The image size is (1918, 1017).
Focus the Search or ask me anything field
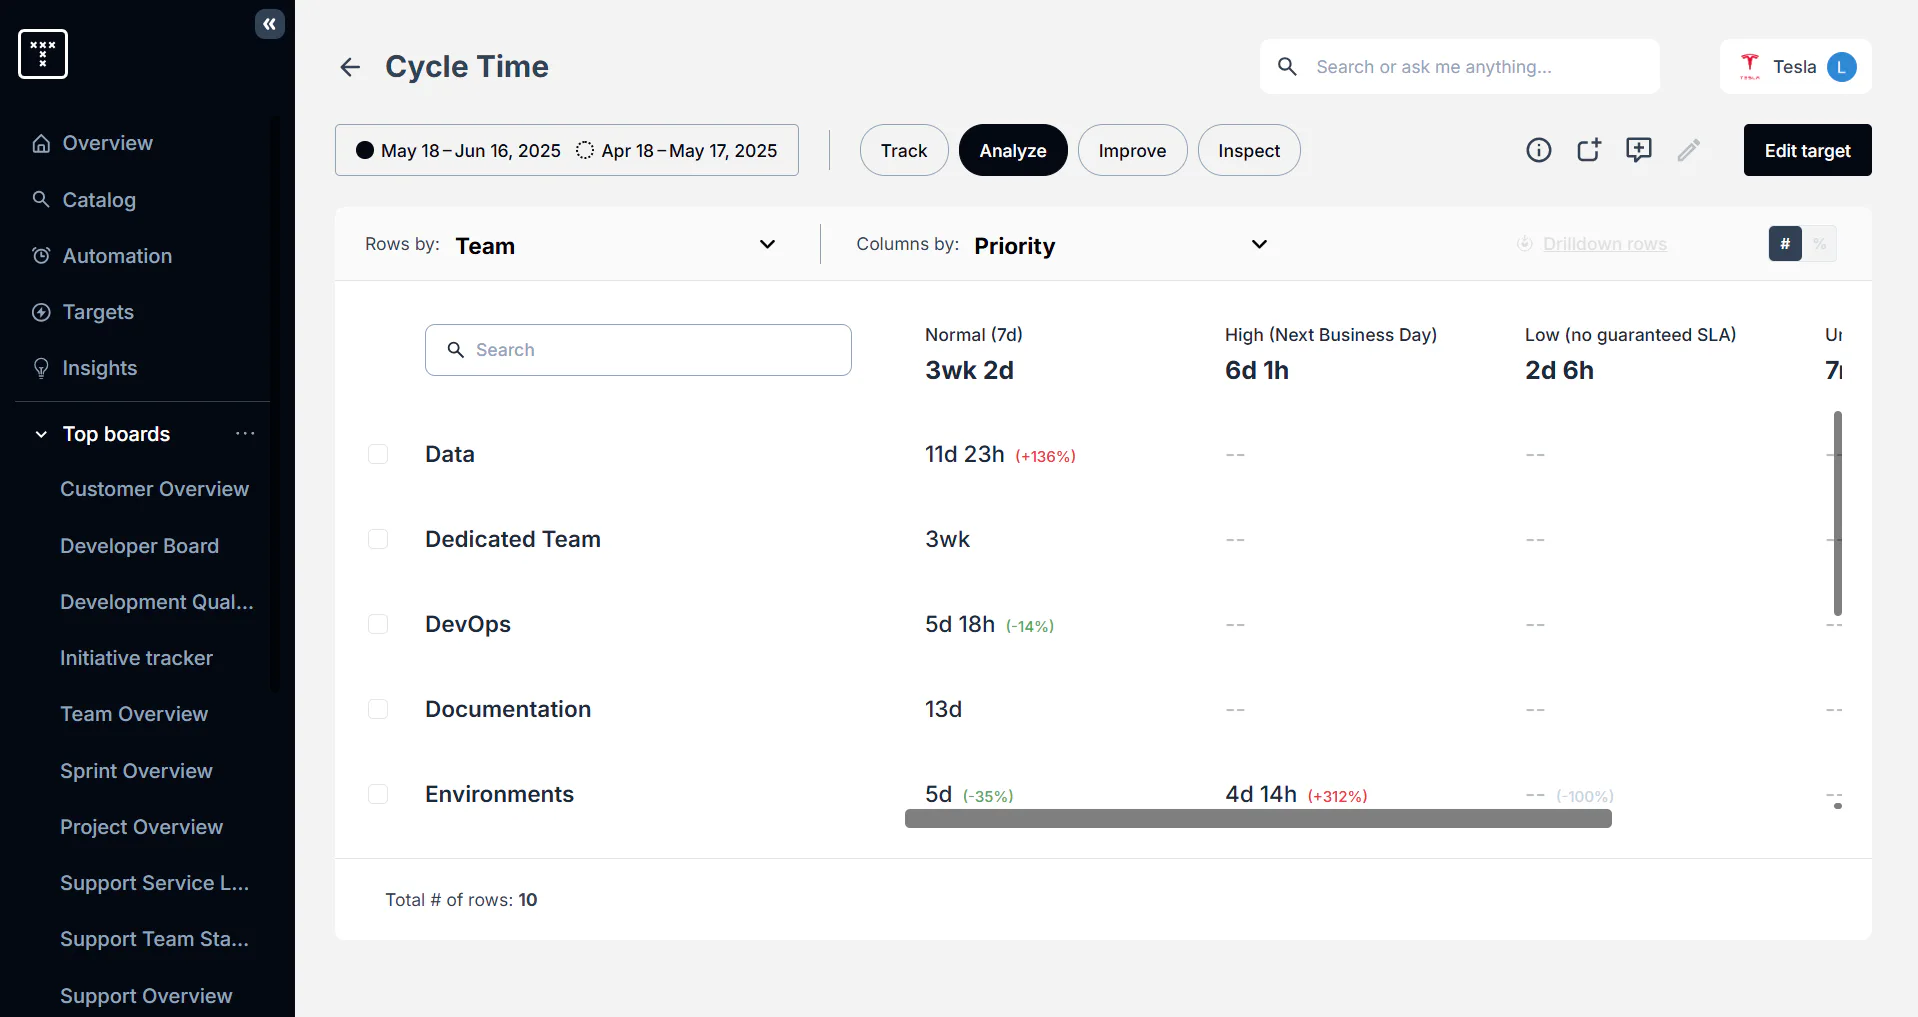[1460, 67]
